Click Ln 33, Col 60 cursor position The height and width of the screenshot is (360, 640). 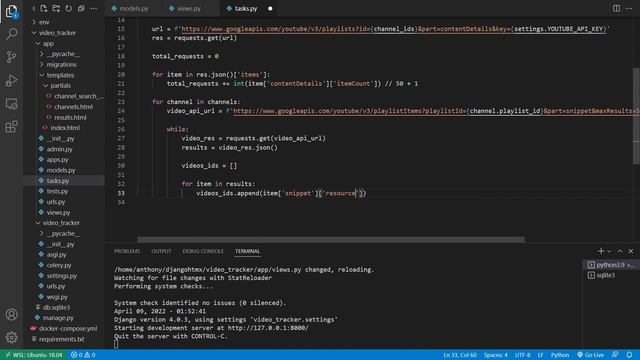coord(460,355)
